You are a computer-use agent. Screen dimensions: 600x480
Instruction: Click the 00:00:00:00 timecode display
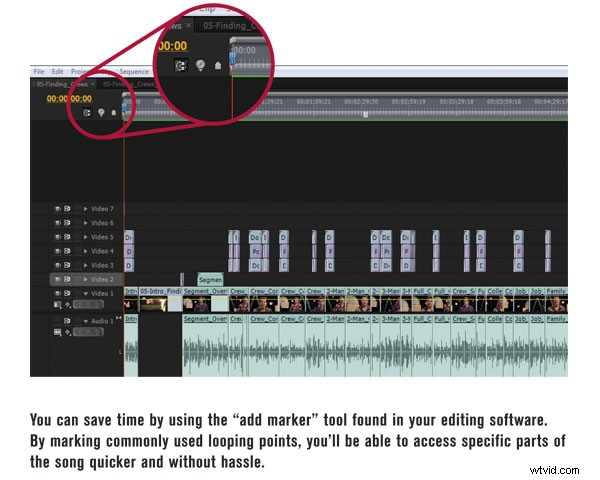pyautogui.click(x=69, y=99)
